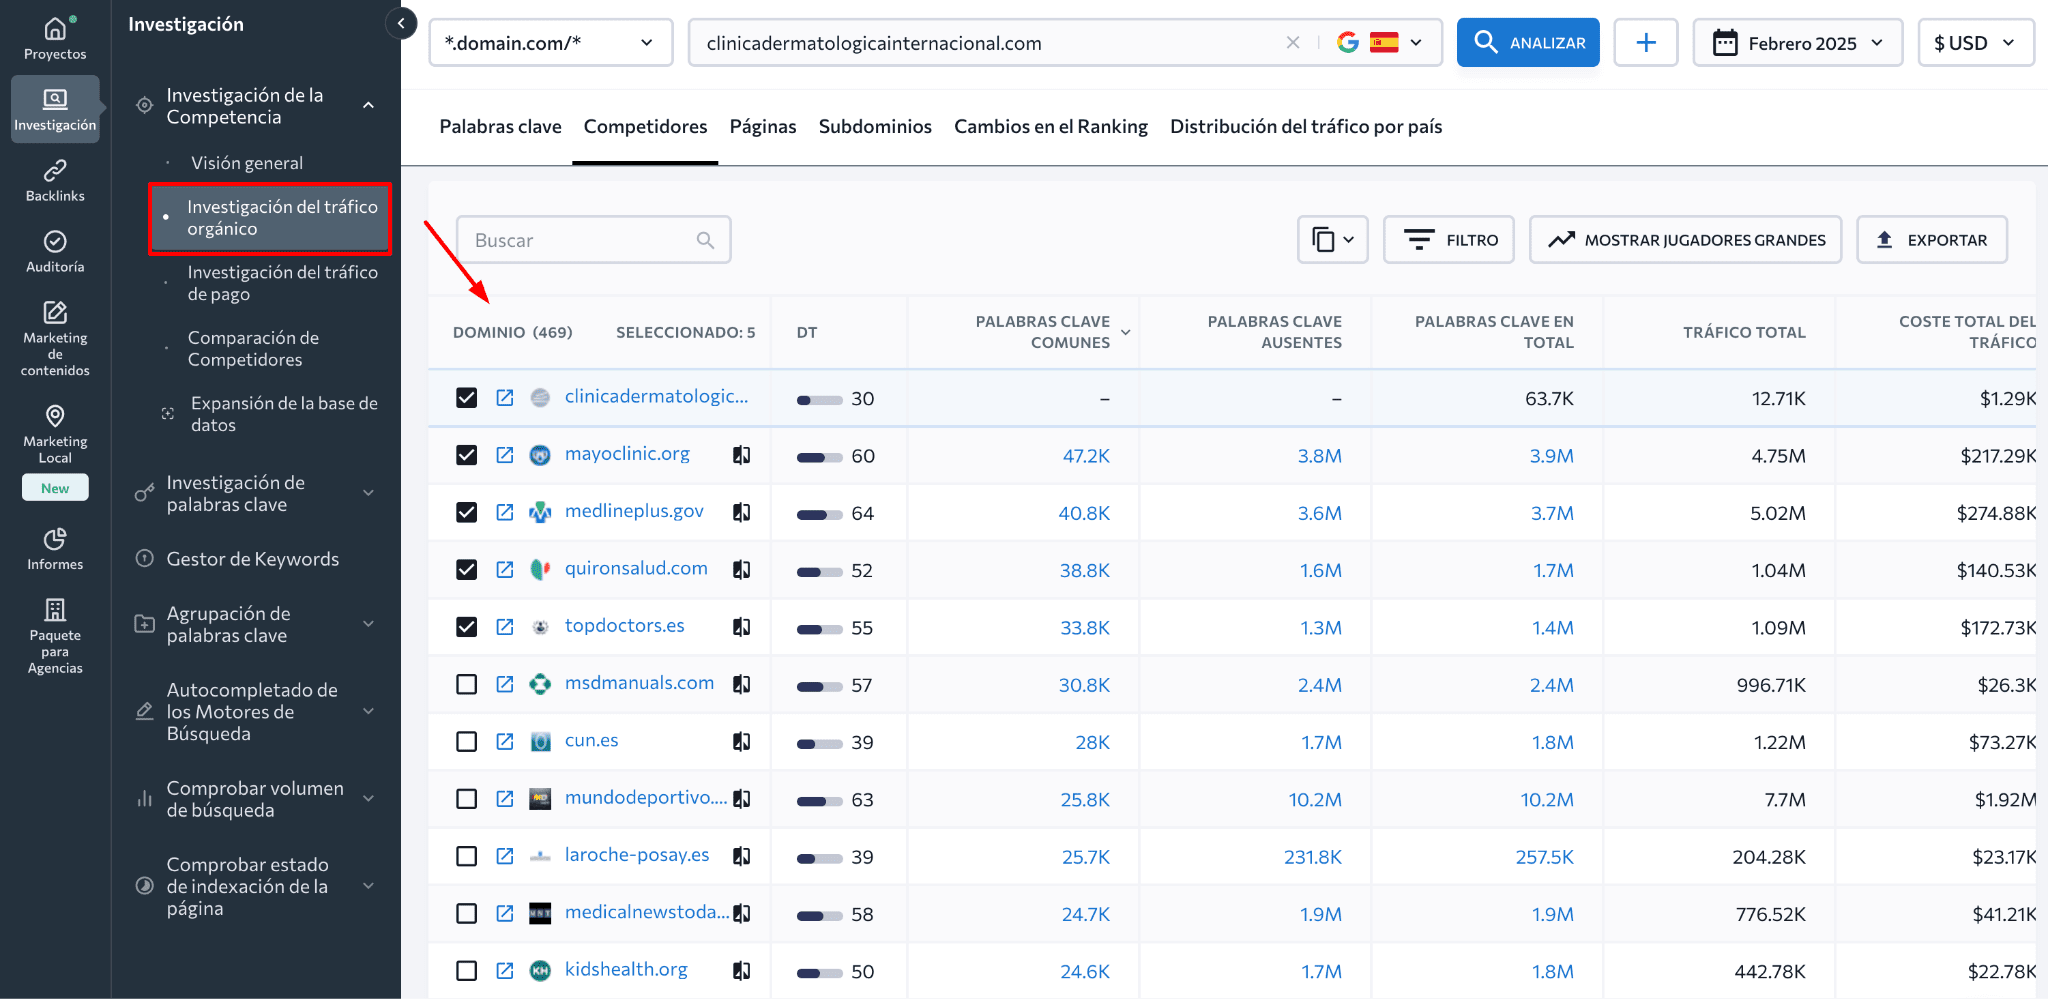2048x999 pixels.
Task: Check the cun.es checkbox
Action: pos(466,741)
